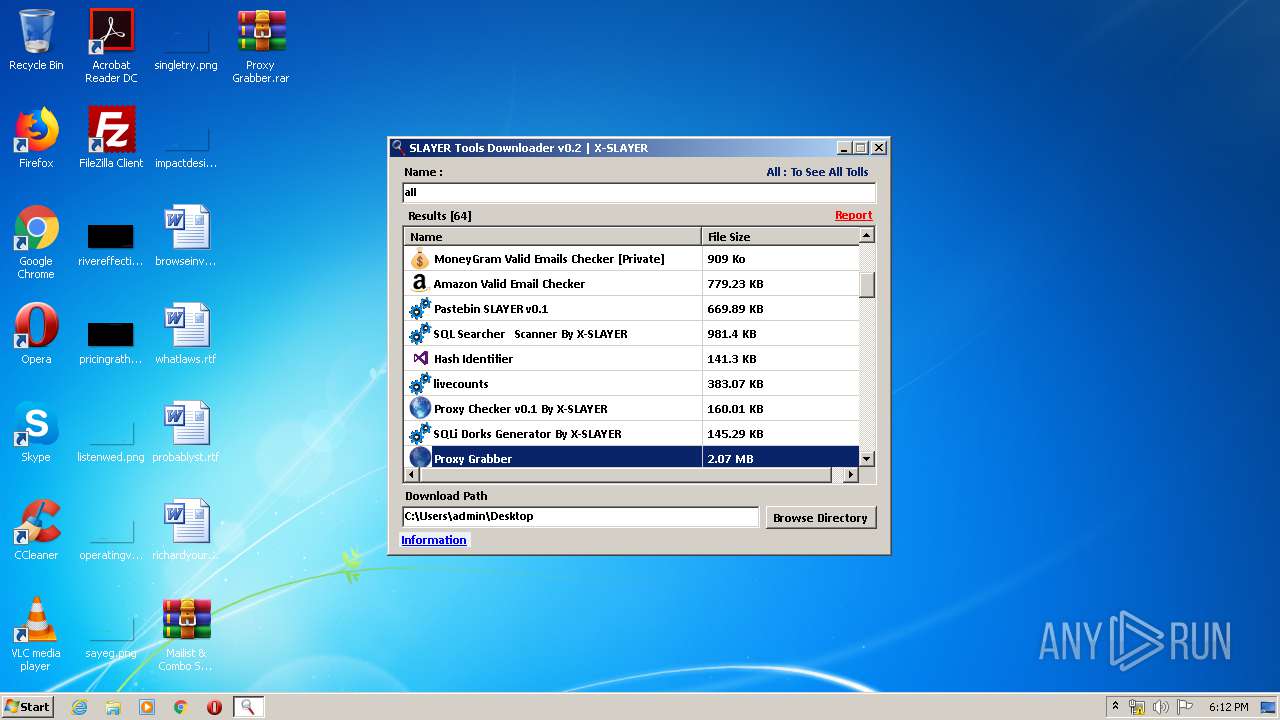Click the Start button
This screenshot has width=1280, height=720.
coord(28,707)
